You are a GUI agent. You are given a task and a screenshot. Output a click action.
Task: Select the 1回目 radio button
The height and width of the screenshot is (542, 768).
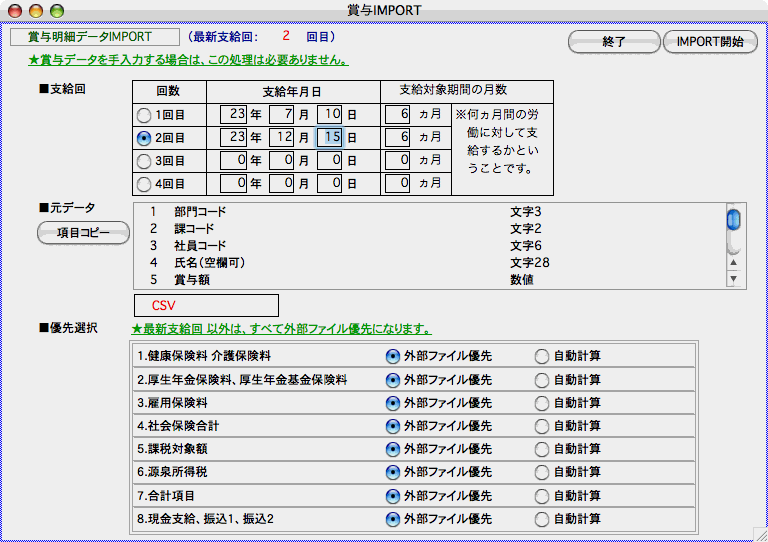click(144, 115)
